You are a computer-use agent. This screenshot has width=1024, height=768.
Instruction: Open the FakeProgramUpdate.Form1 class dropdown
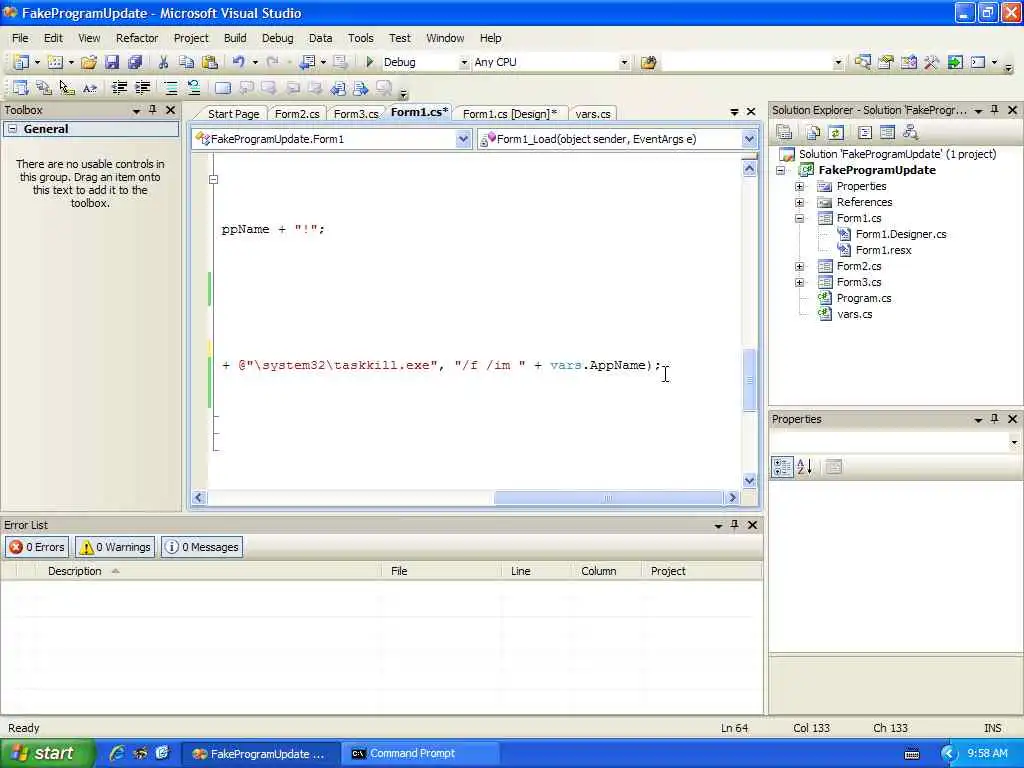pos(463,138)
